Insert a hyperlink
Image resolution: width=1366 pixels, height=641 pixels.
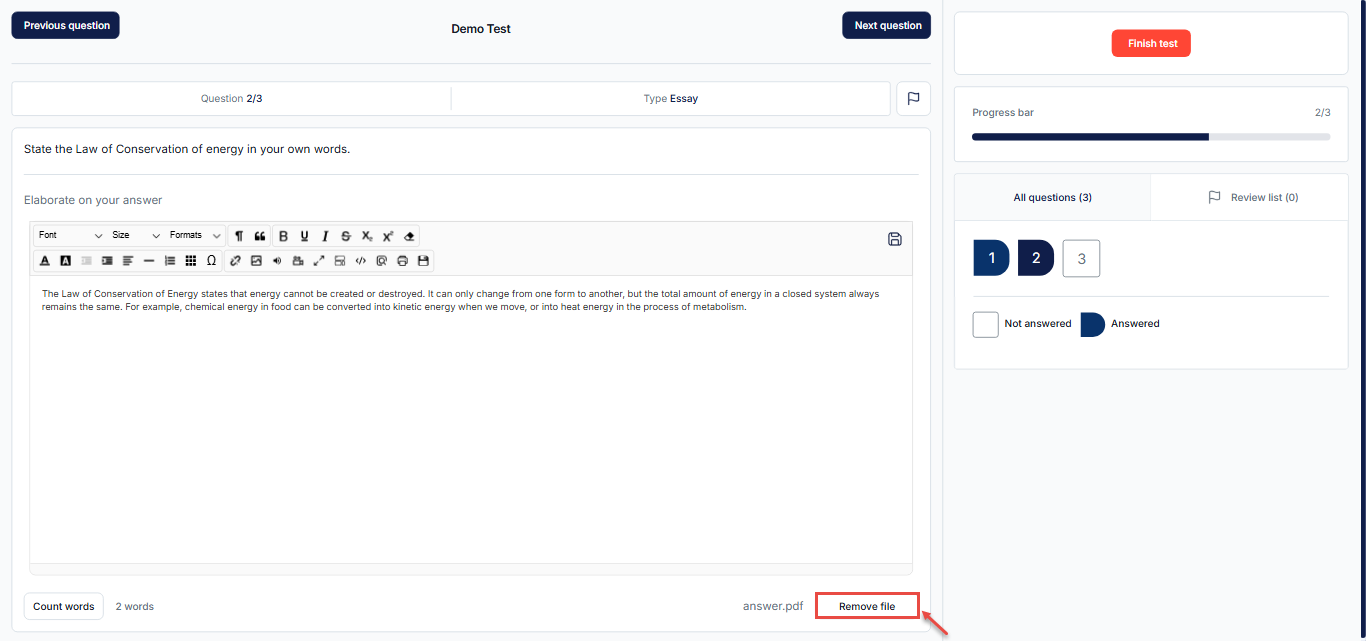235,261
